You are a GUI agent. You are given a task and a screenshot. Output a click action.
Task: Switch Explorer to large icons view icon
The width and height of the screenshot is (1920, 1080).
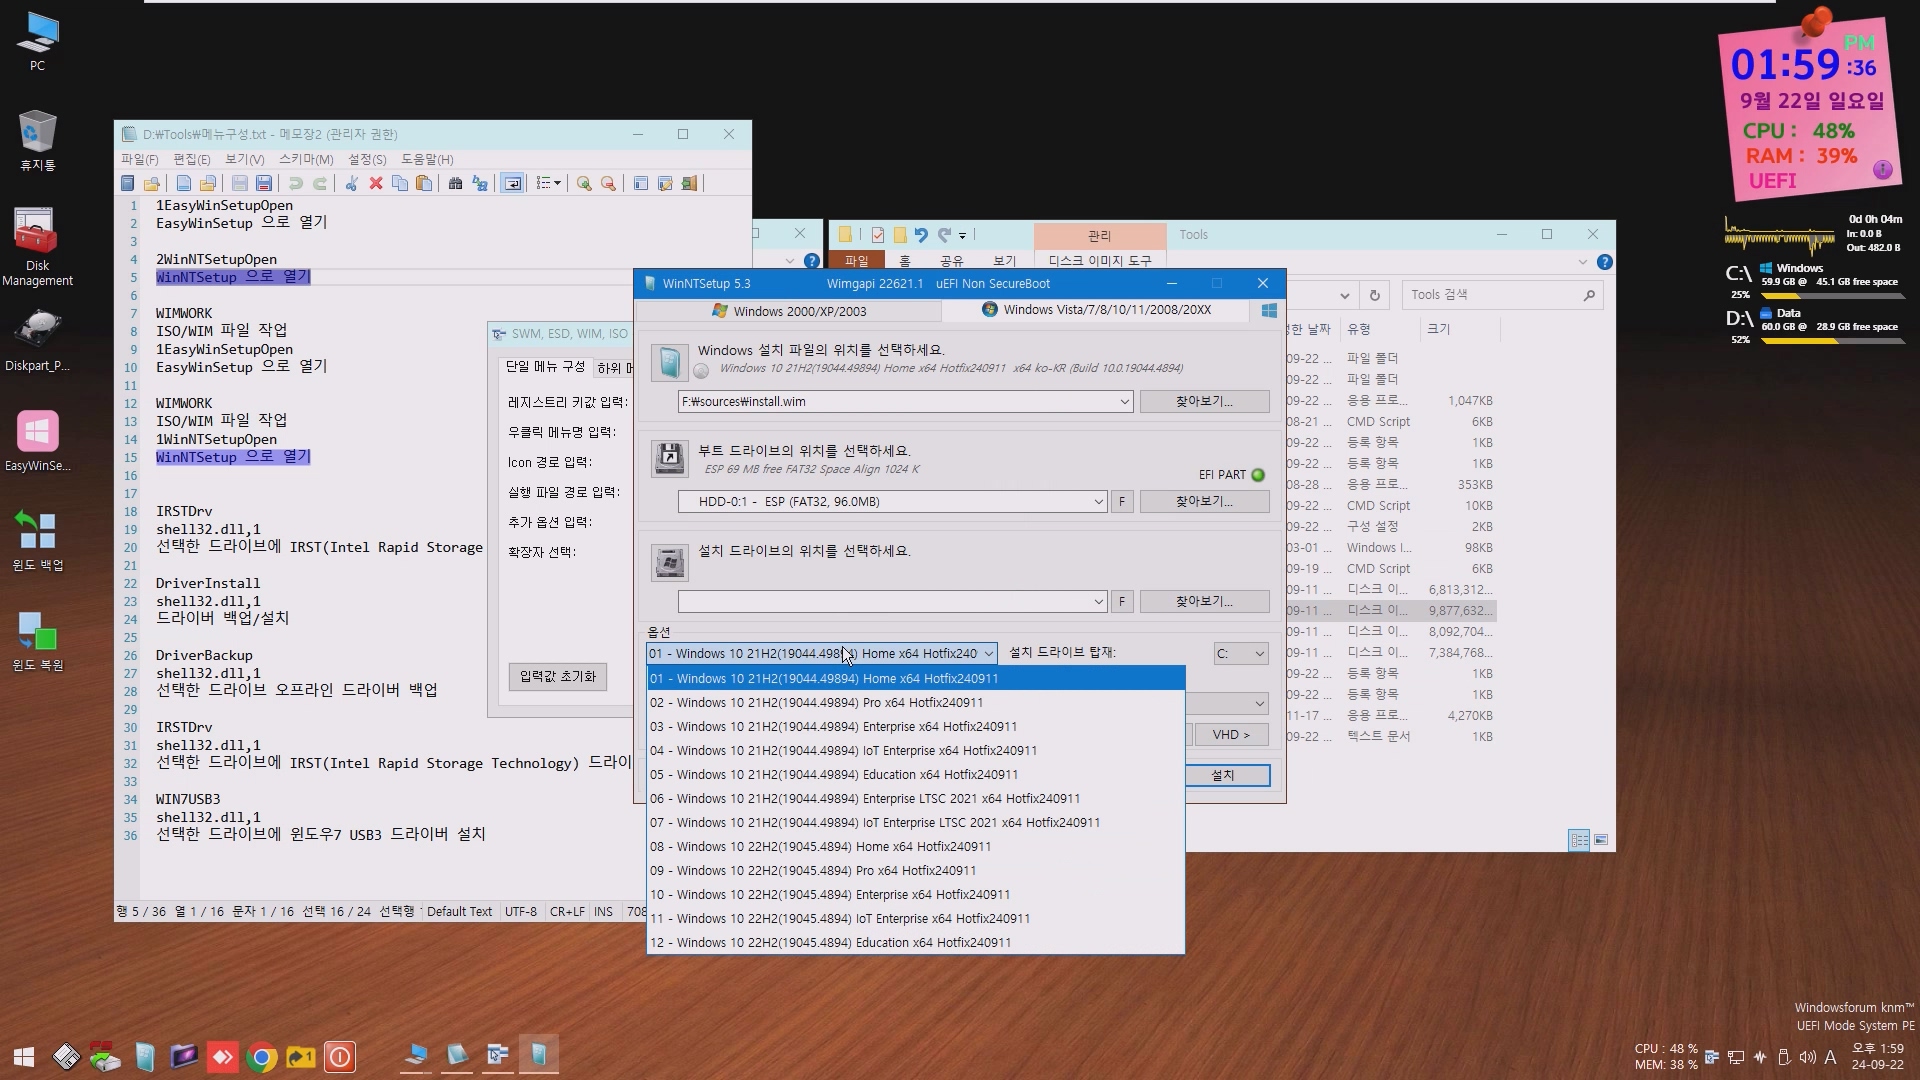1601,840
